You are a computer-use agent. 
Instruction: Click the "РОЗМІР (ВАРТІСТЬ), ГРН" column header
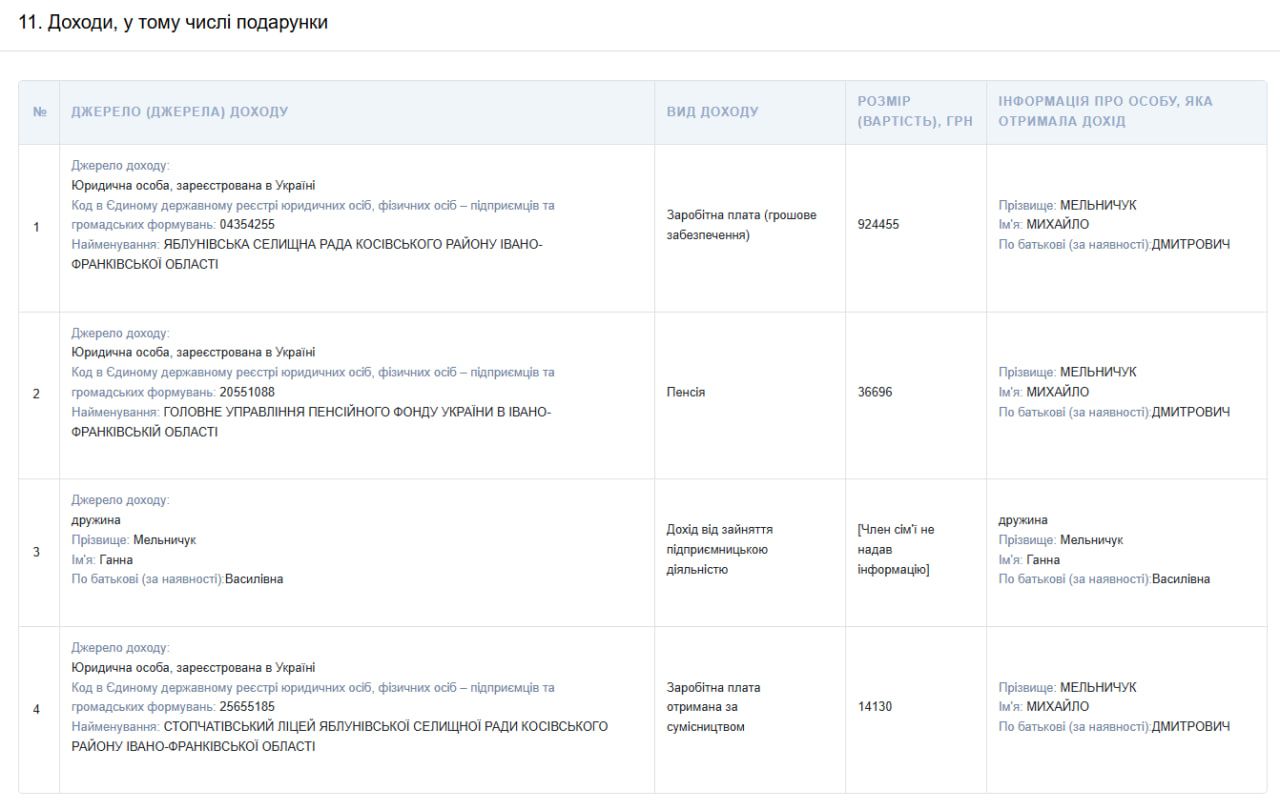[914, 111]
